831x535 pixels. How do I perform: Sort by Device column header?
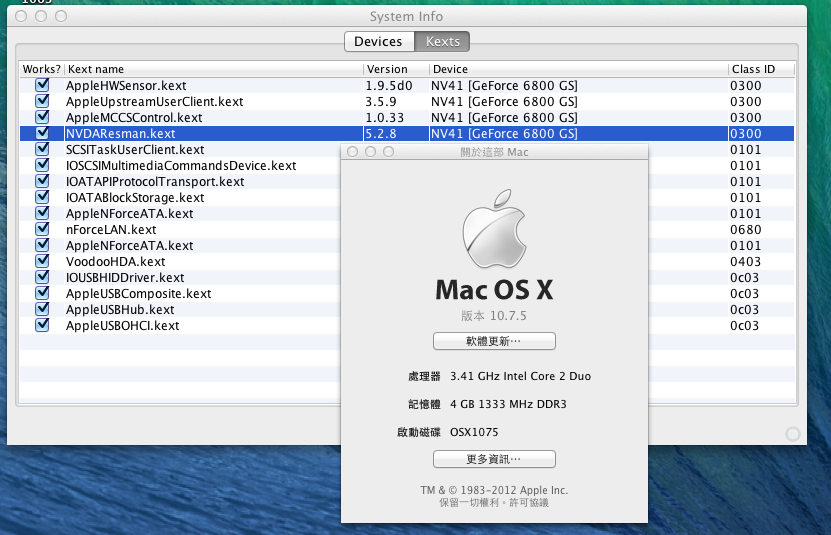tap(579, 69)
